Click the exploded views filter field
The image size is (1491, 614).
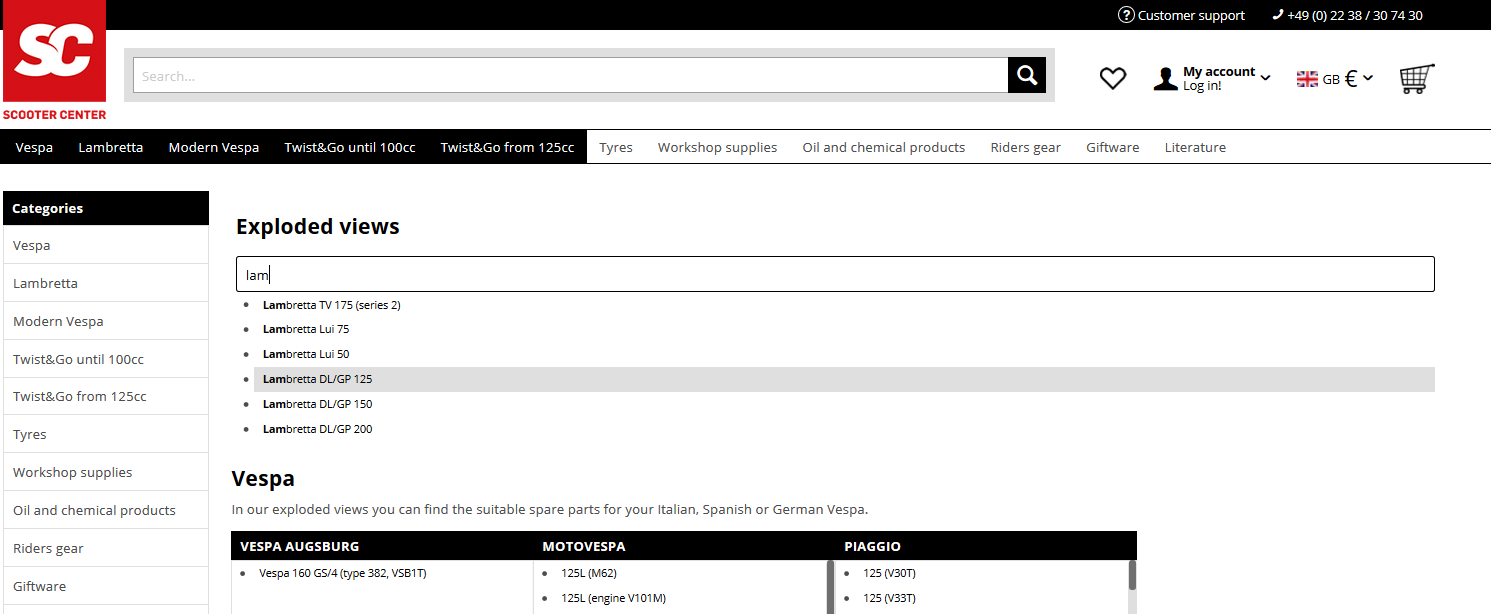[835, 274]
